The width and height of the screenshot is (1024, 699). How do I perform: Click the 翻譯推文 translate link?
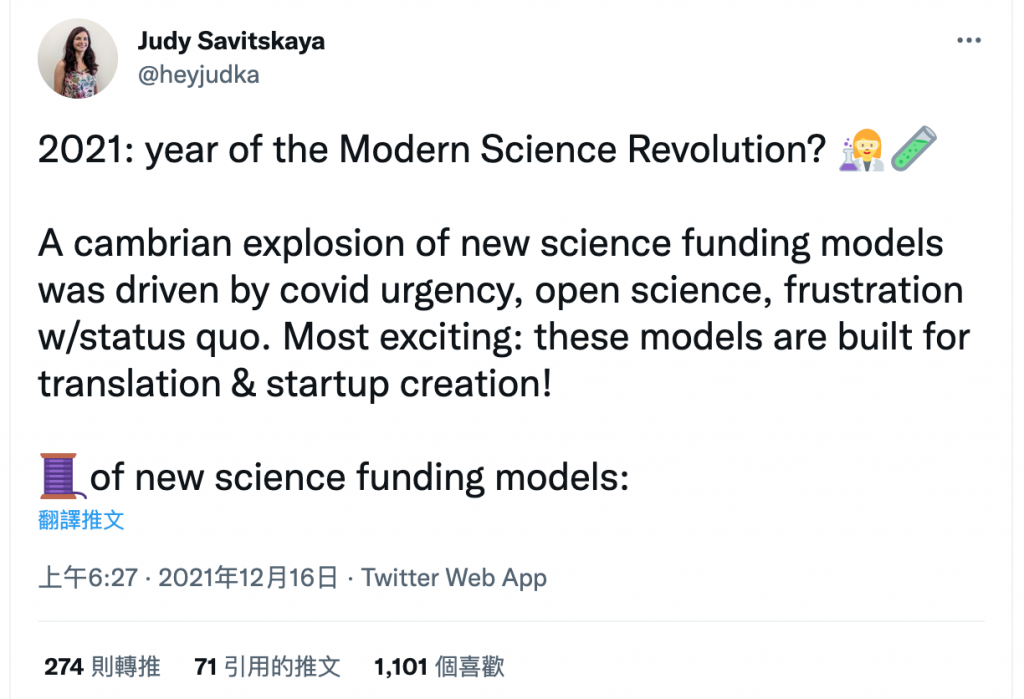point(81,520)
